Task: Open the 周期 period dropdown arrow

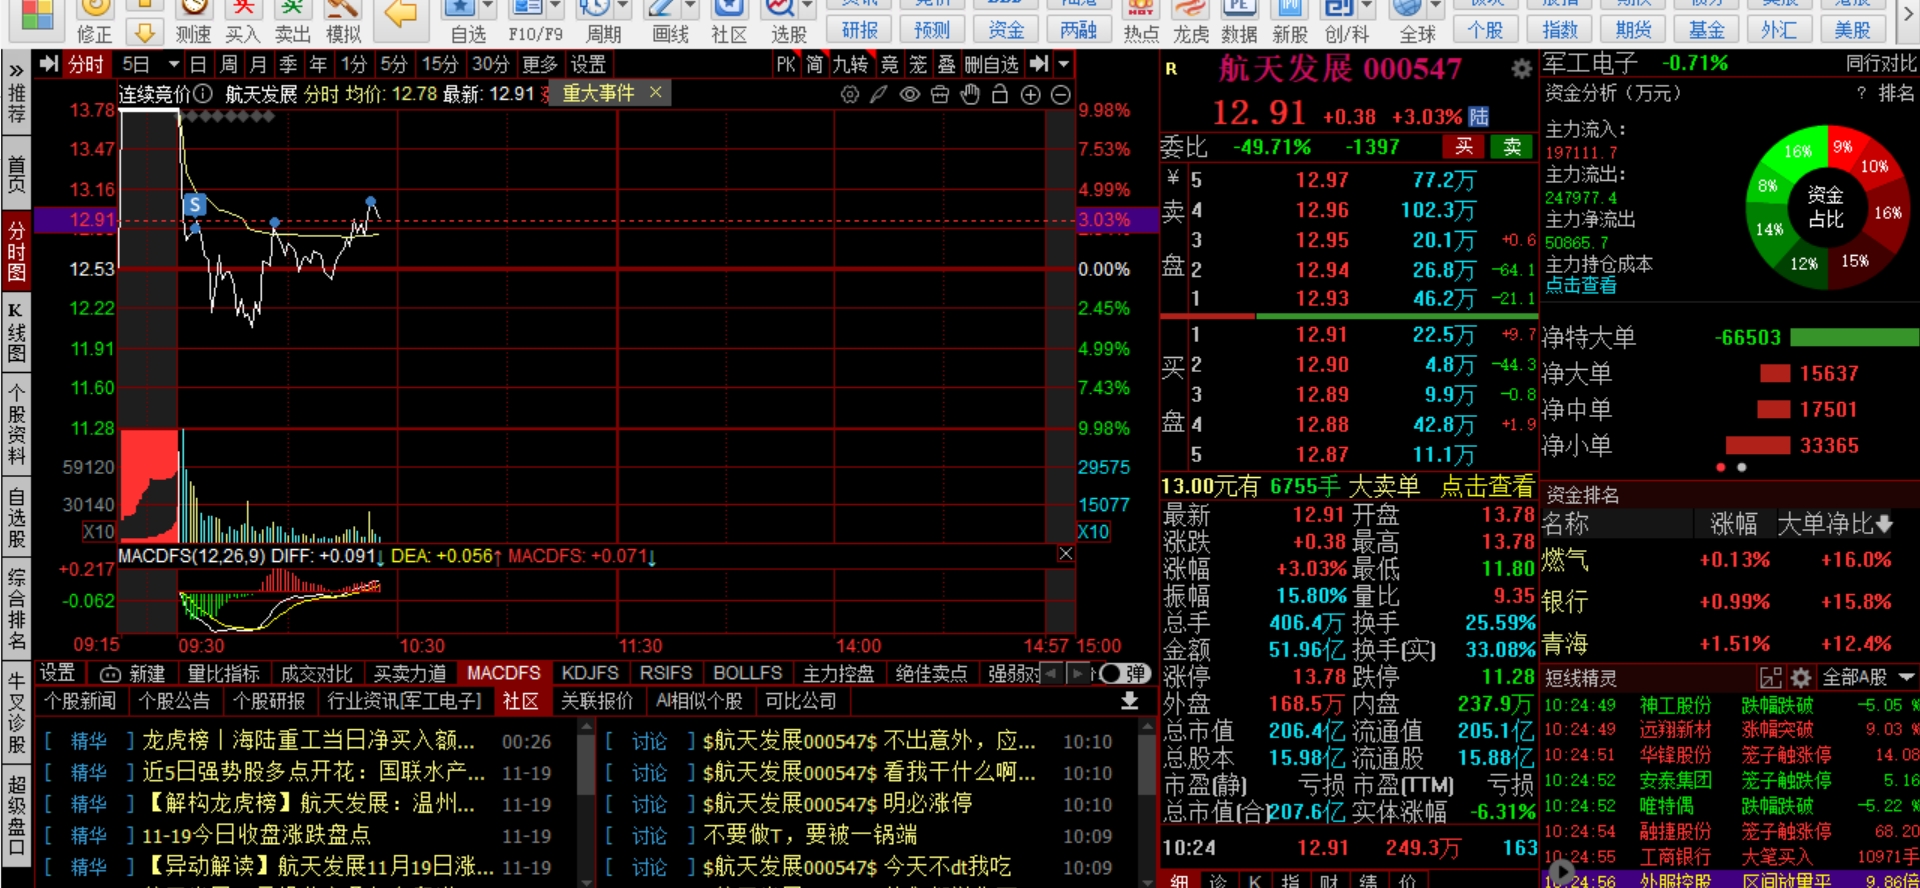Action: (622, 8)
